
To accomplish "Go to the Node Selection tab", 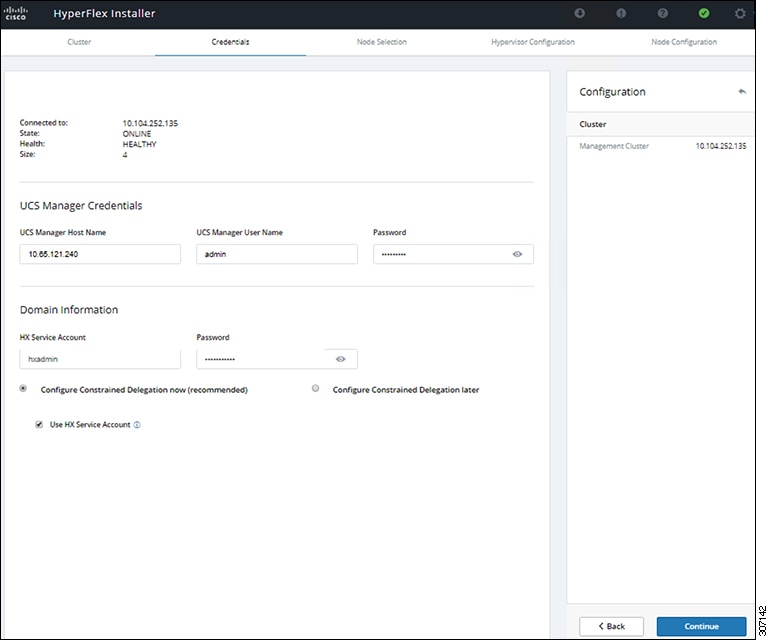I will tap(381, 42).
